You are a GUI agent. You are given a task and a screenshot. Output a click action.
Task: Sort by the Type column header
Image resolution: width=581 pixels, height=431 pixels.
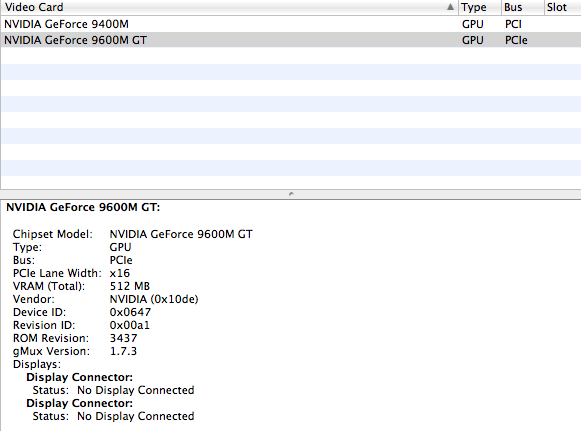pos(480,7)
